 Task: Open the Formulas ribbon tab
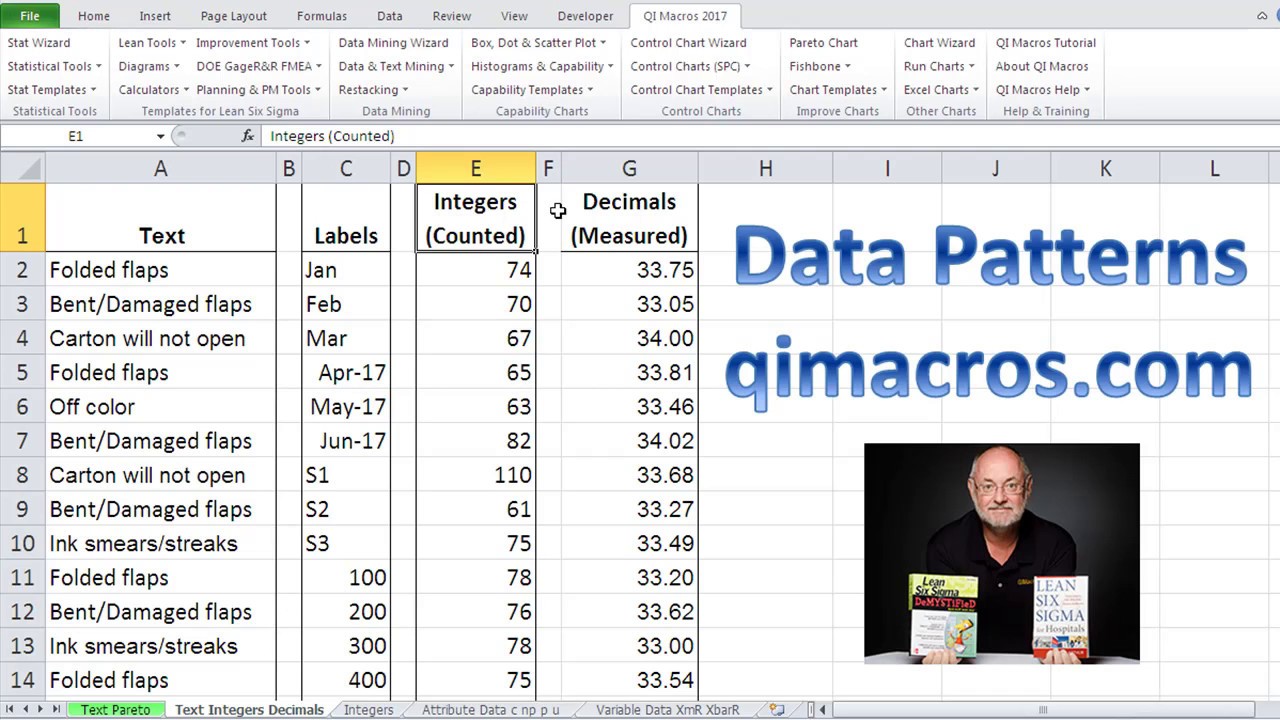(x=322, y=16)
